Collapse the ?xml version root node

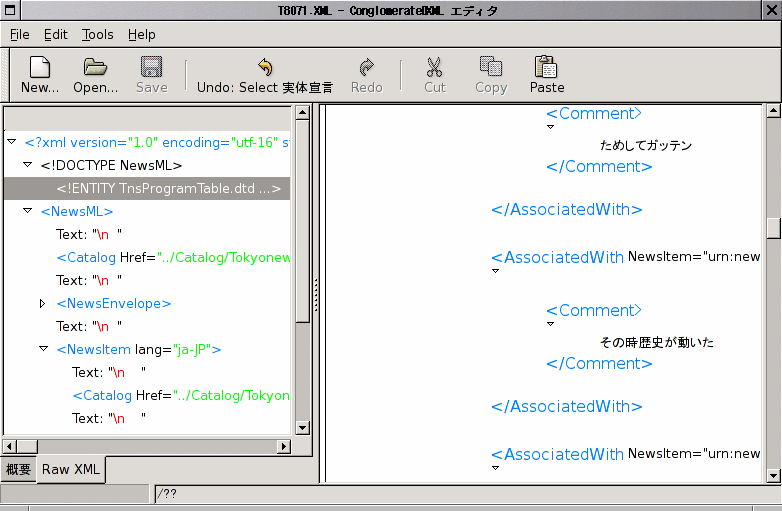(x=12, y=142)
